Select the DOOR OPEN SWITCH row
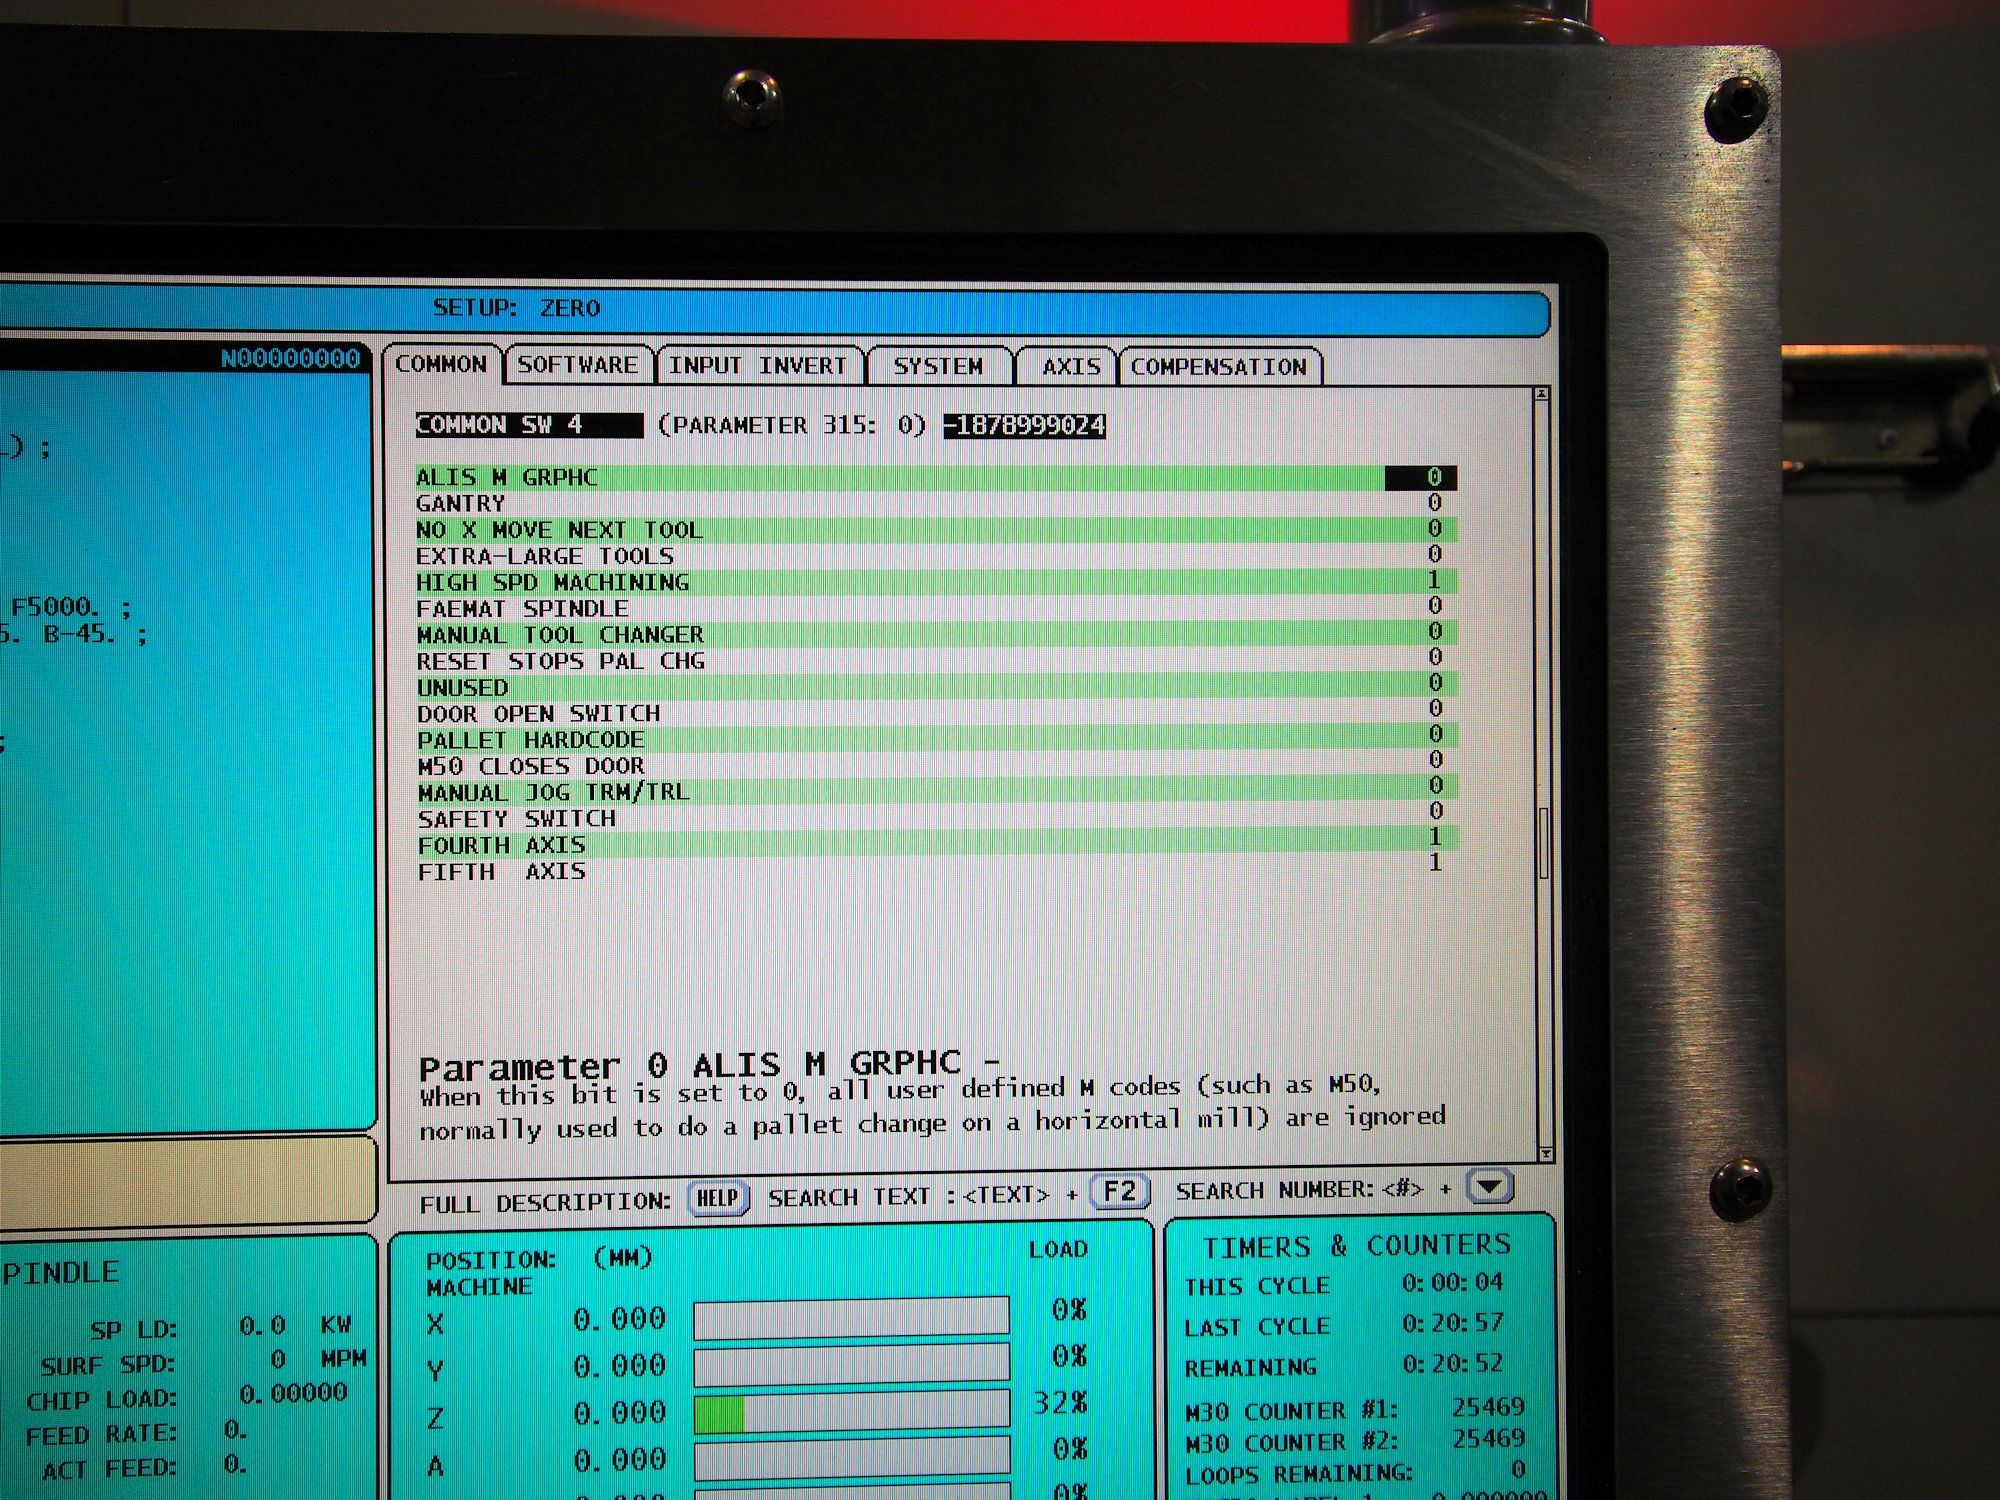The image size is (2000, 1500). 538,714
